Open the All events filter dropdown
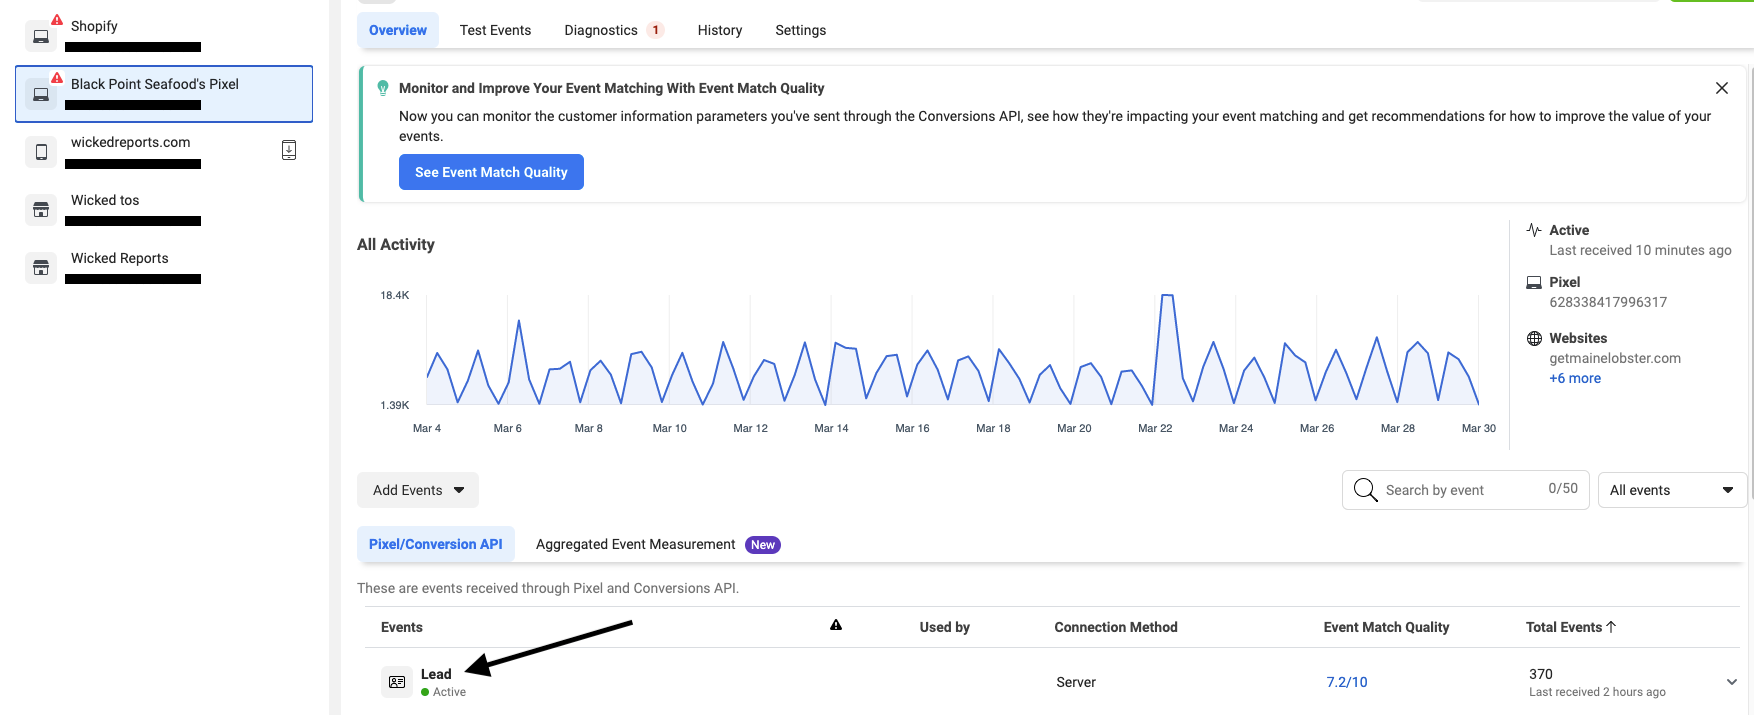1754x715 pixels. click(x=1672, y=490)
